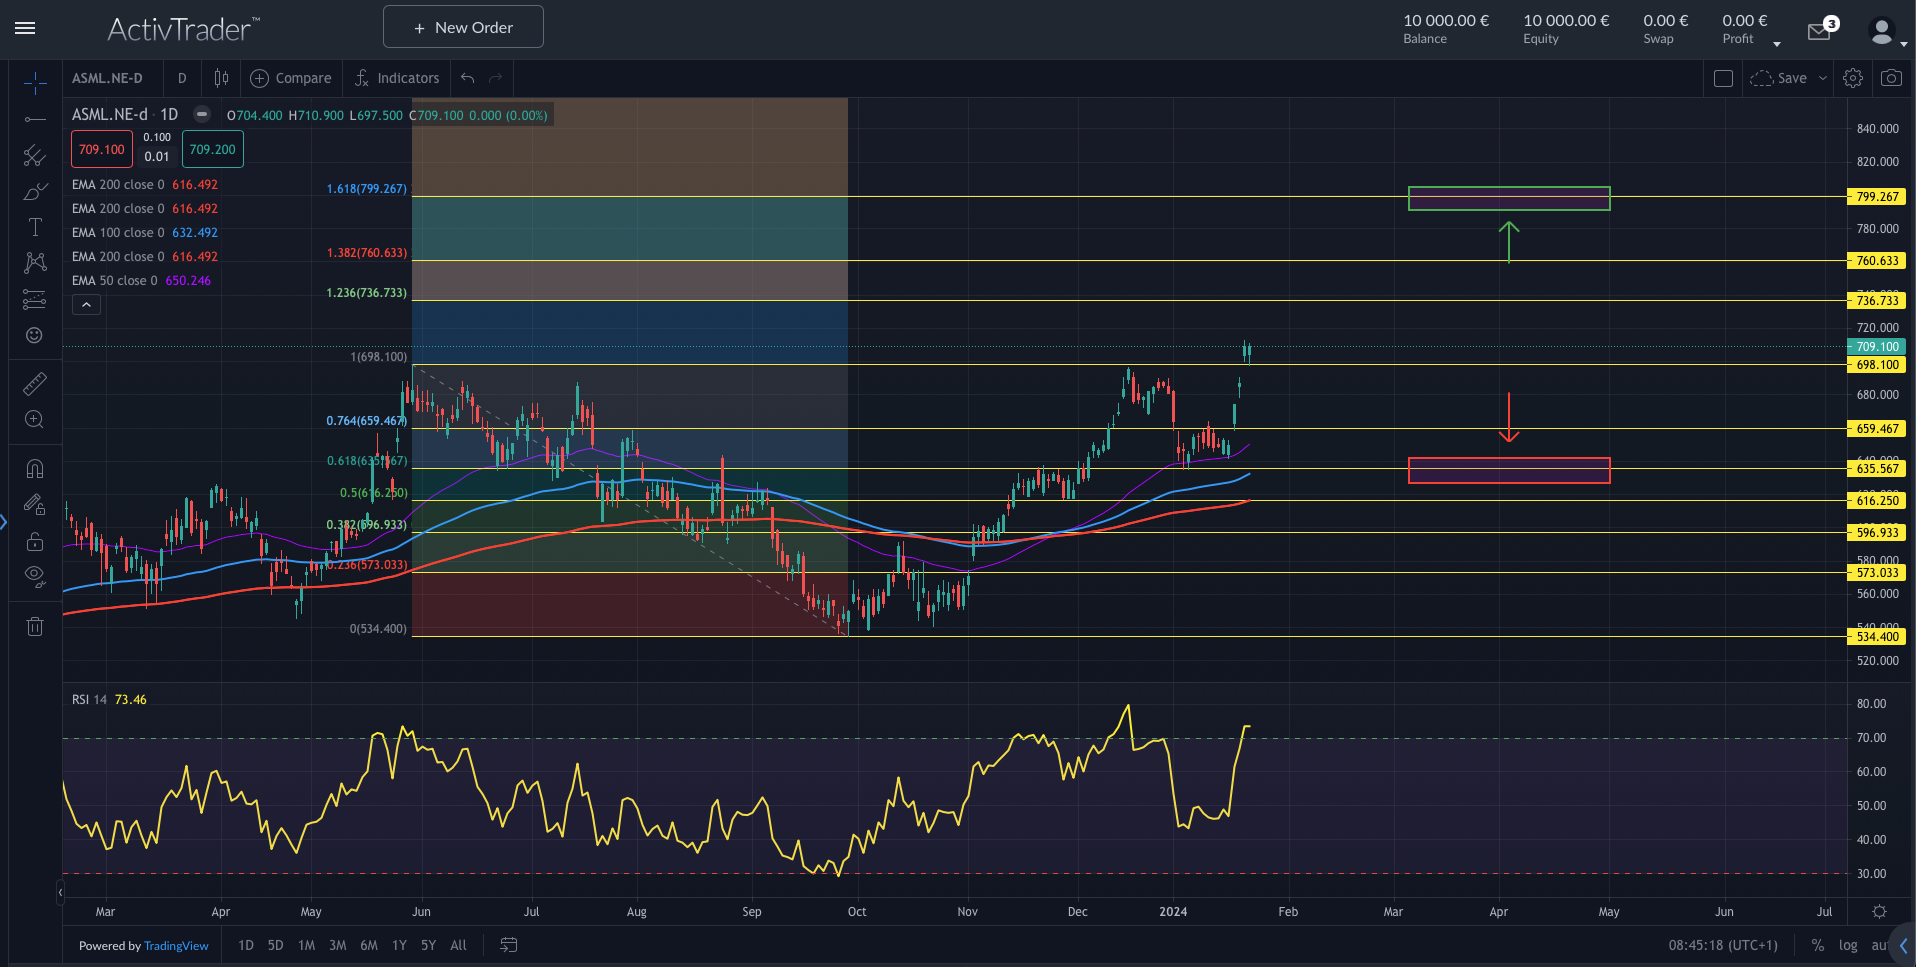Select the 6M time range
This screenshot has width=1916, height=967.
coord(369,945)
